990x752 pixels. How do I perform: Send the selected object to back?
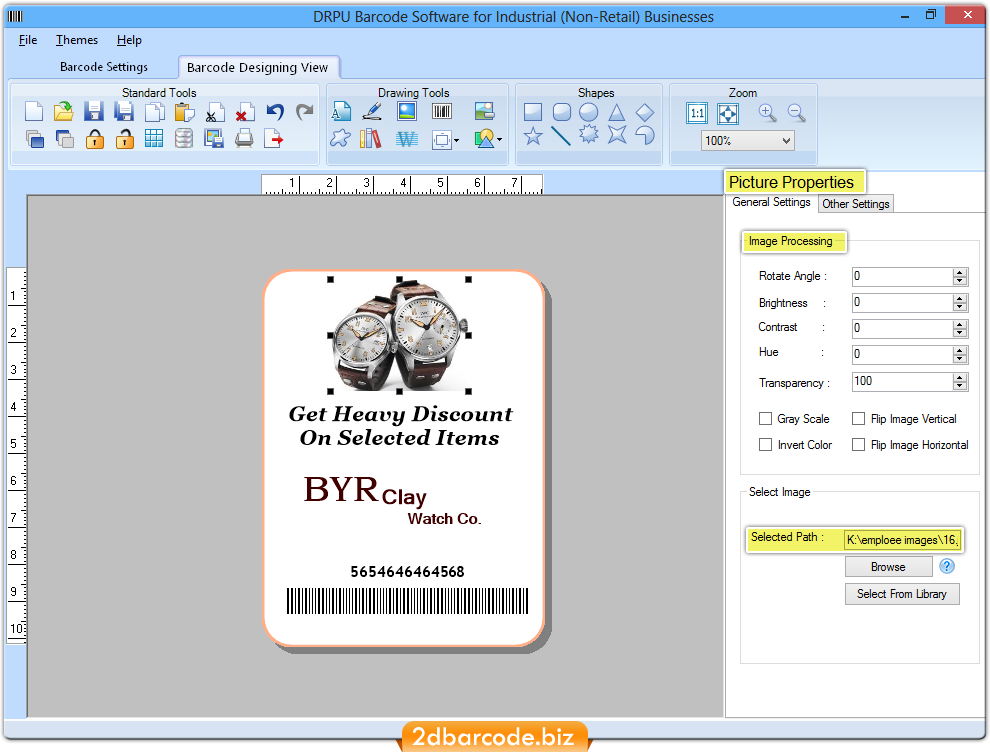pyautogui.click(x=64, y=138)
